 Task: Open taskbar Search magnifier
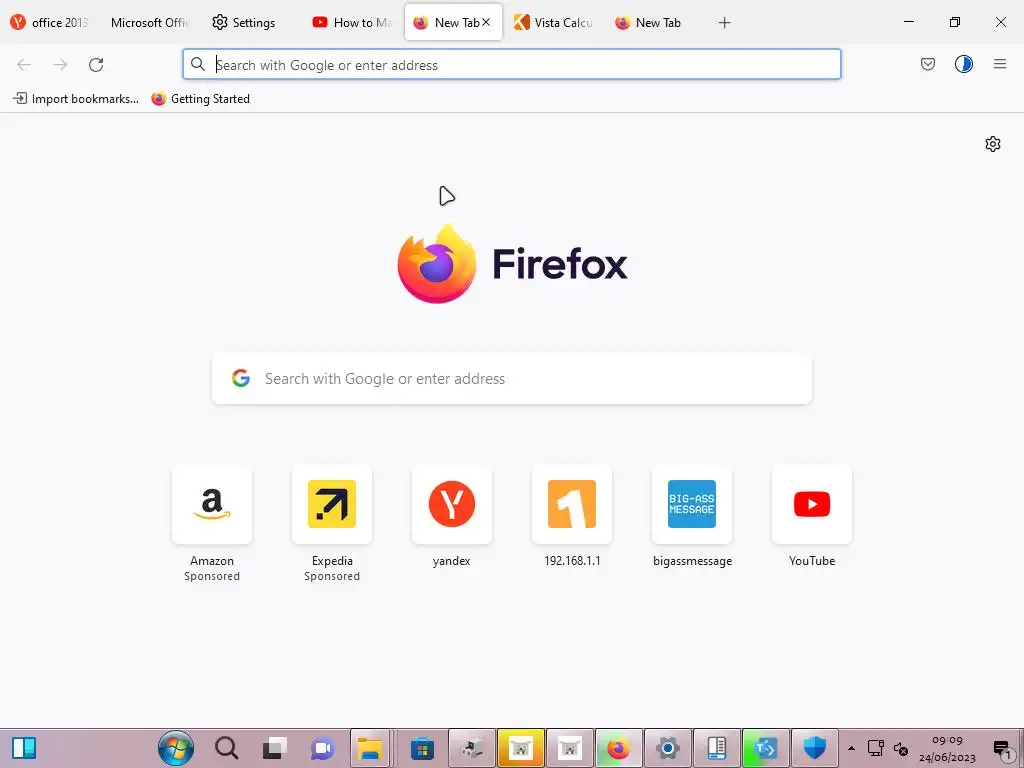[226, 748]
